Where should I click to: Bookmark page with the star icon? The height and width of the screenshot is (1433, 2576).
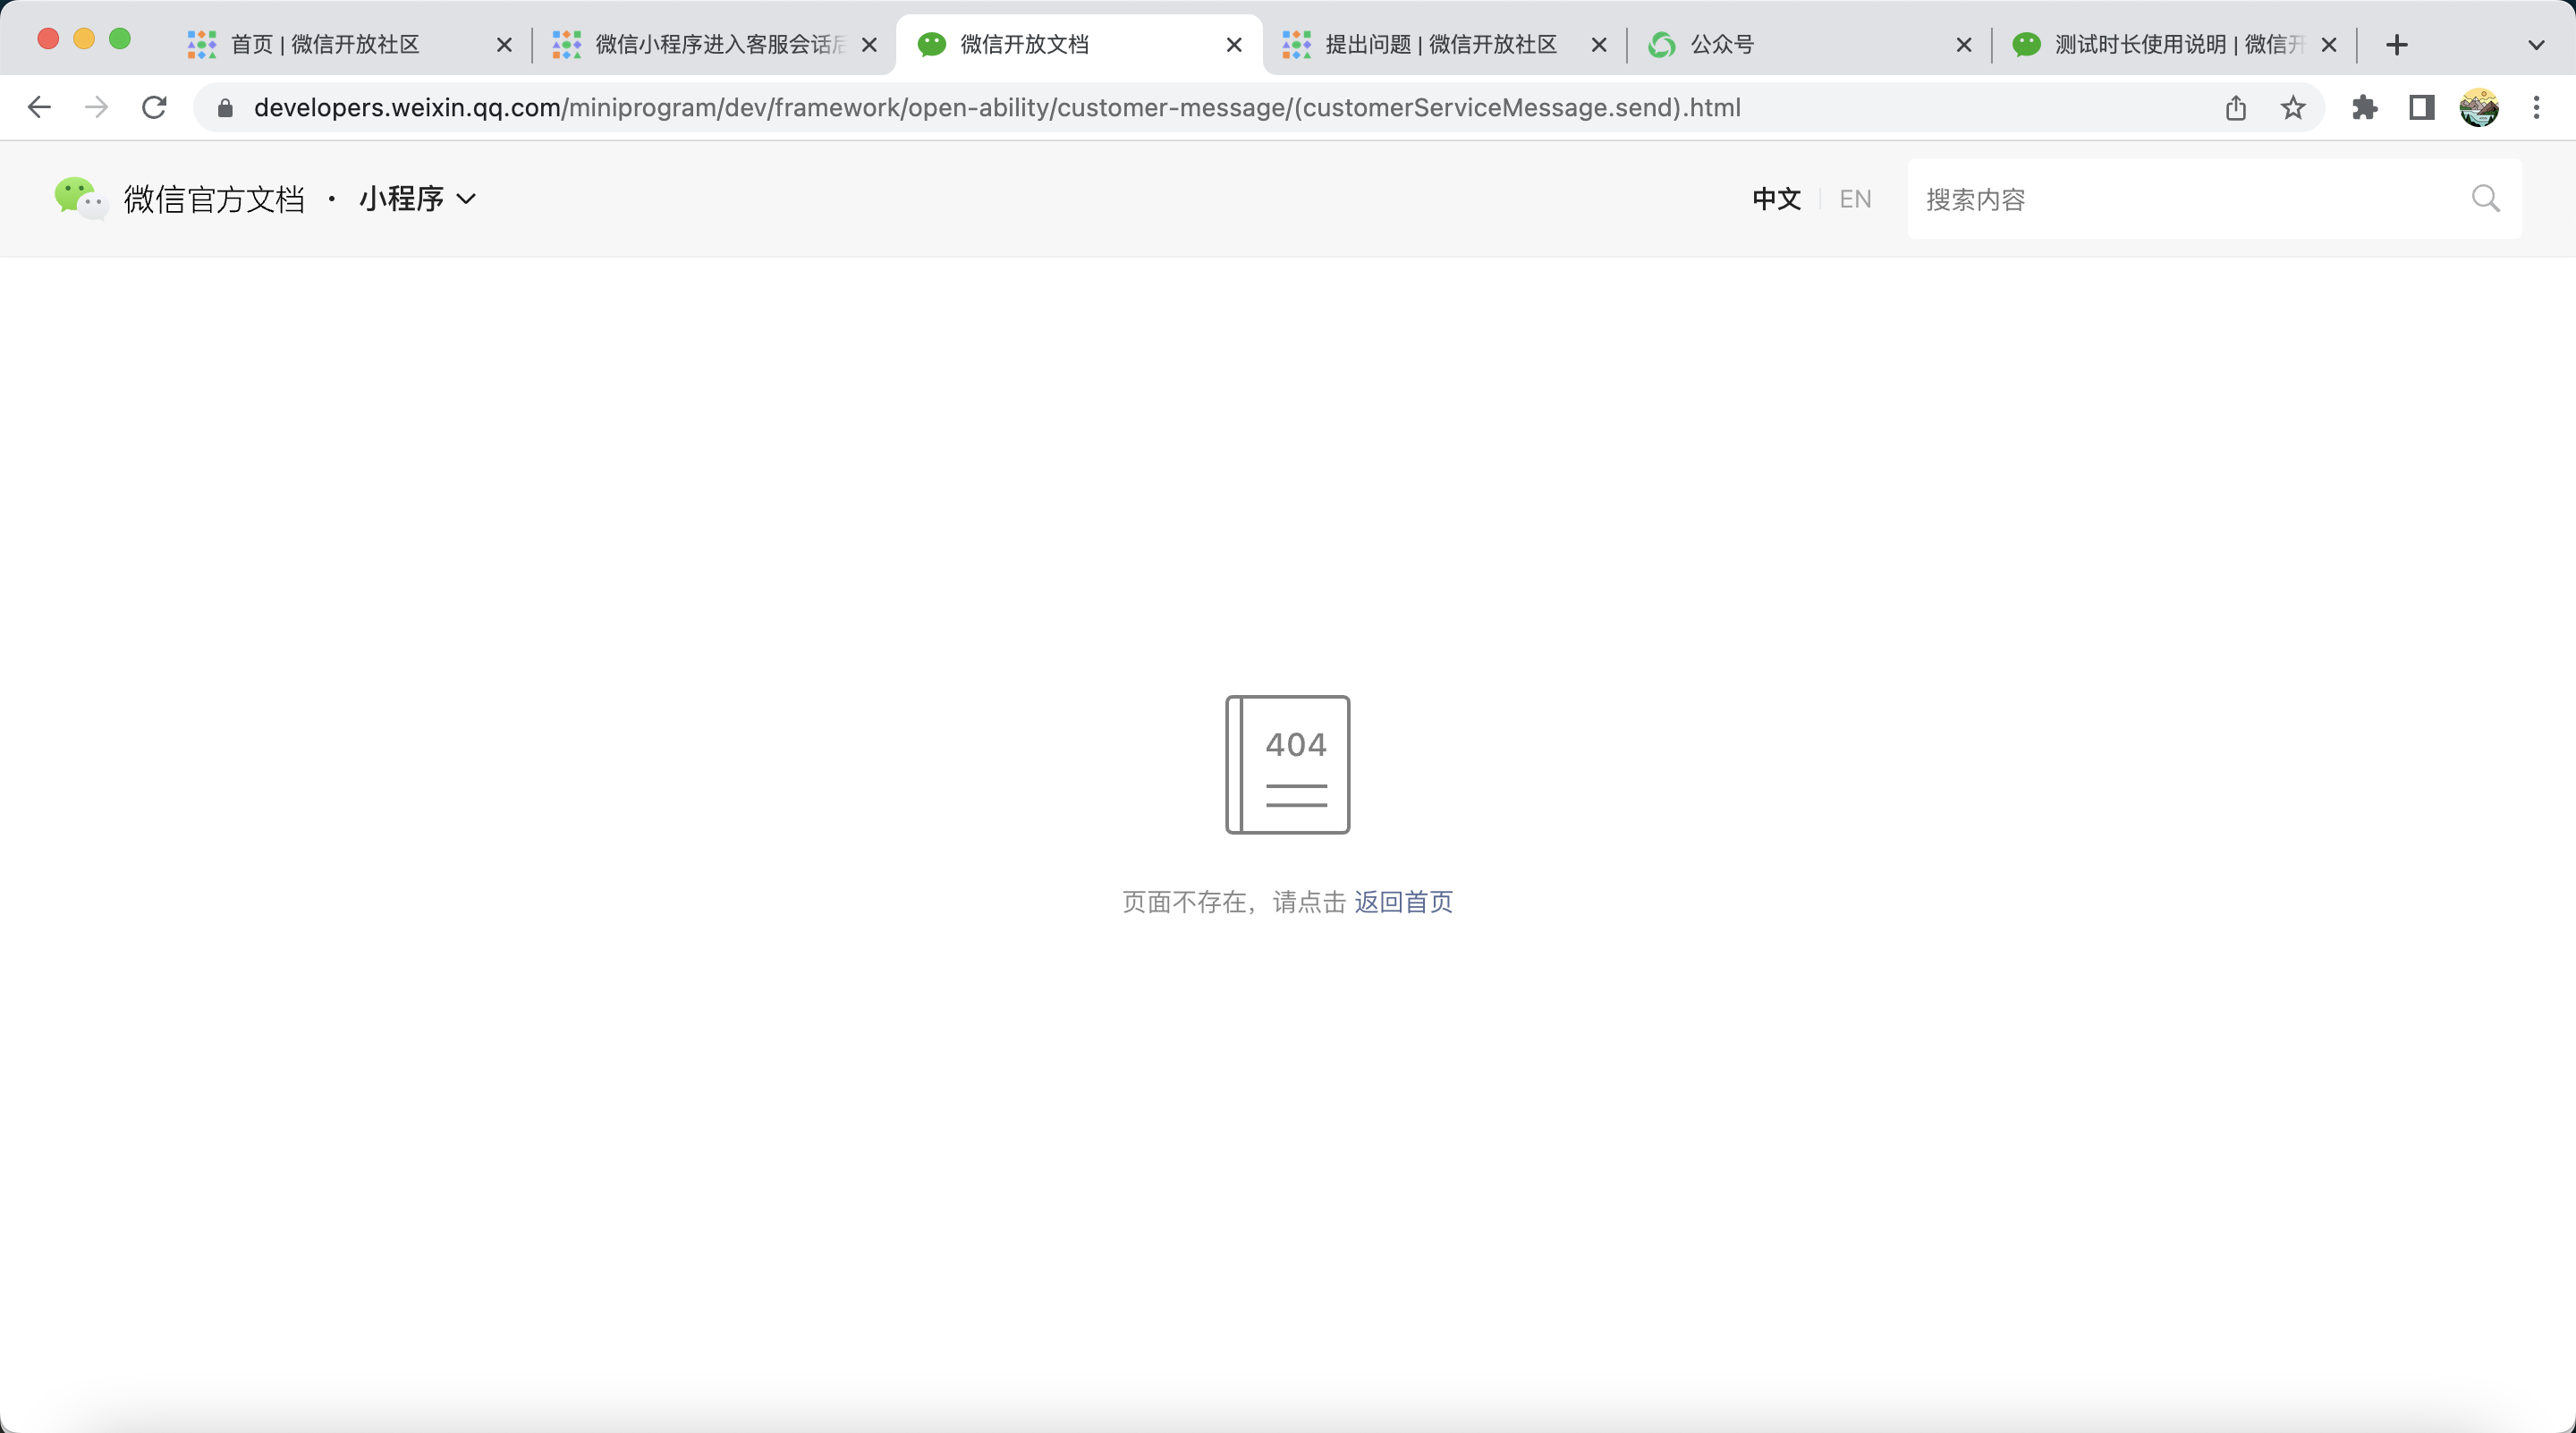pos(2293,107)
